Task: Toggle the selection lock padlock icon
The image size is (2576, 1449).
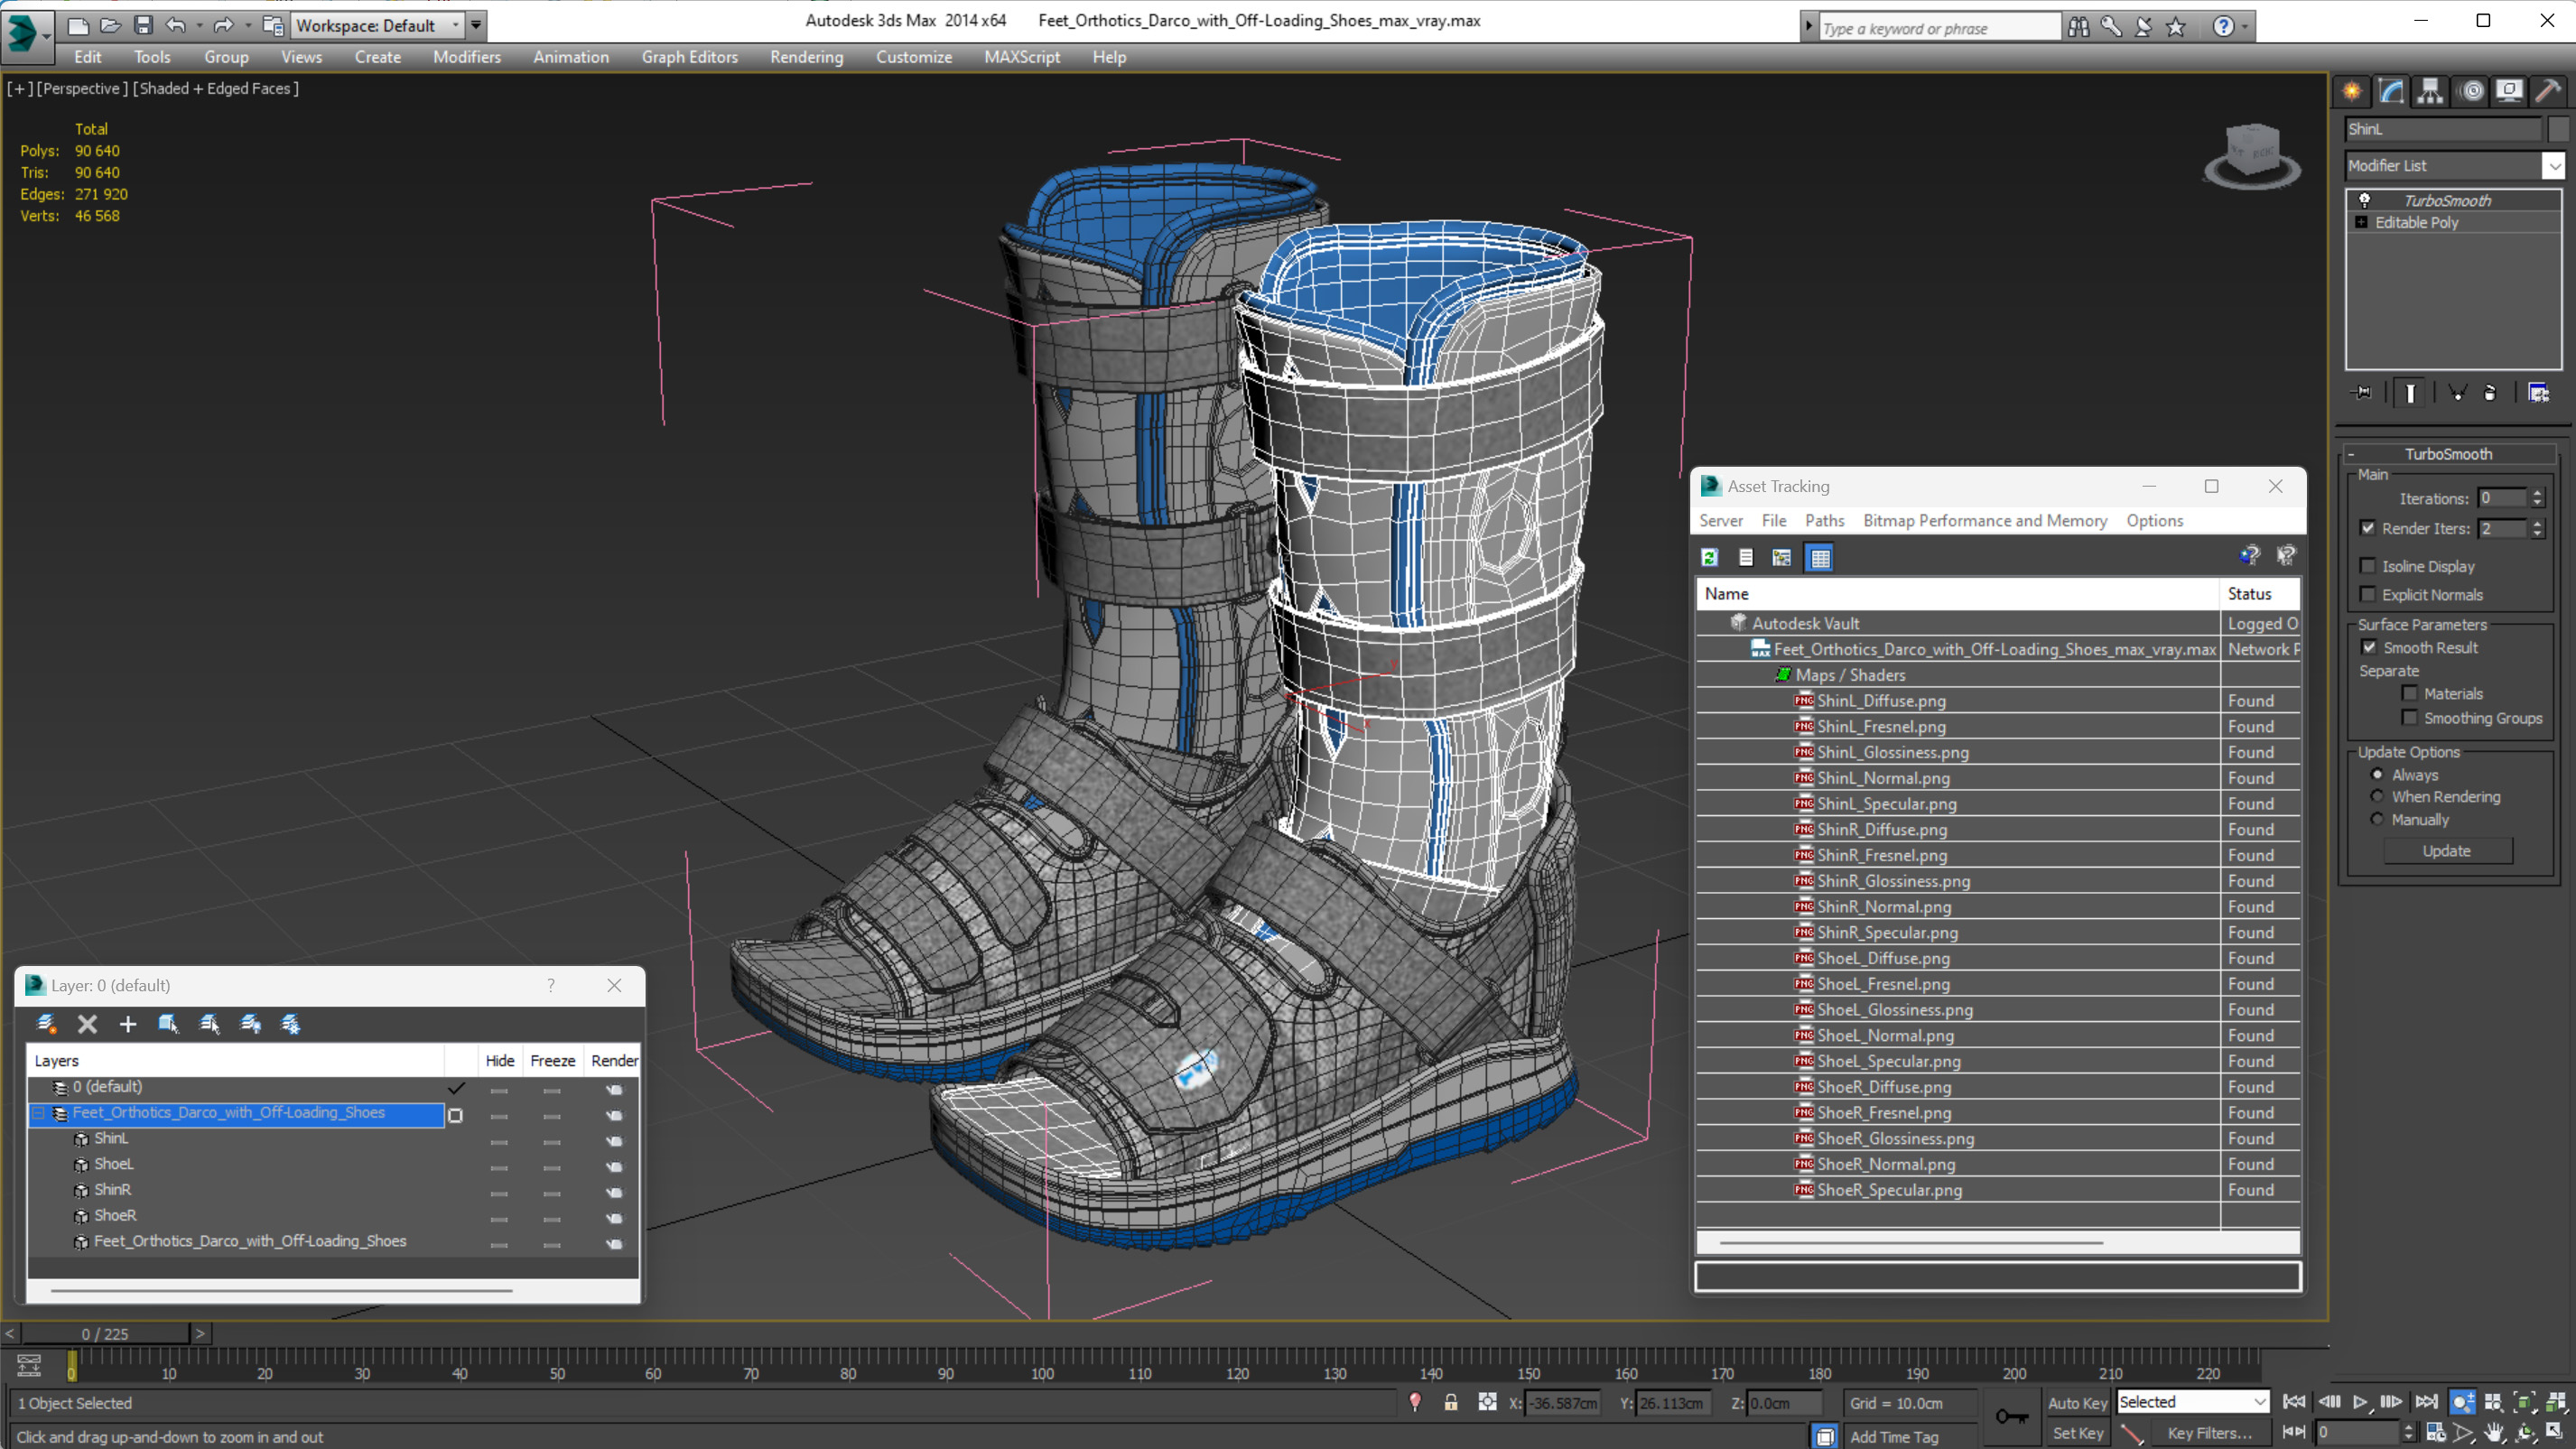Action: [1451, 1403]
